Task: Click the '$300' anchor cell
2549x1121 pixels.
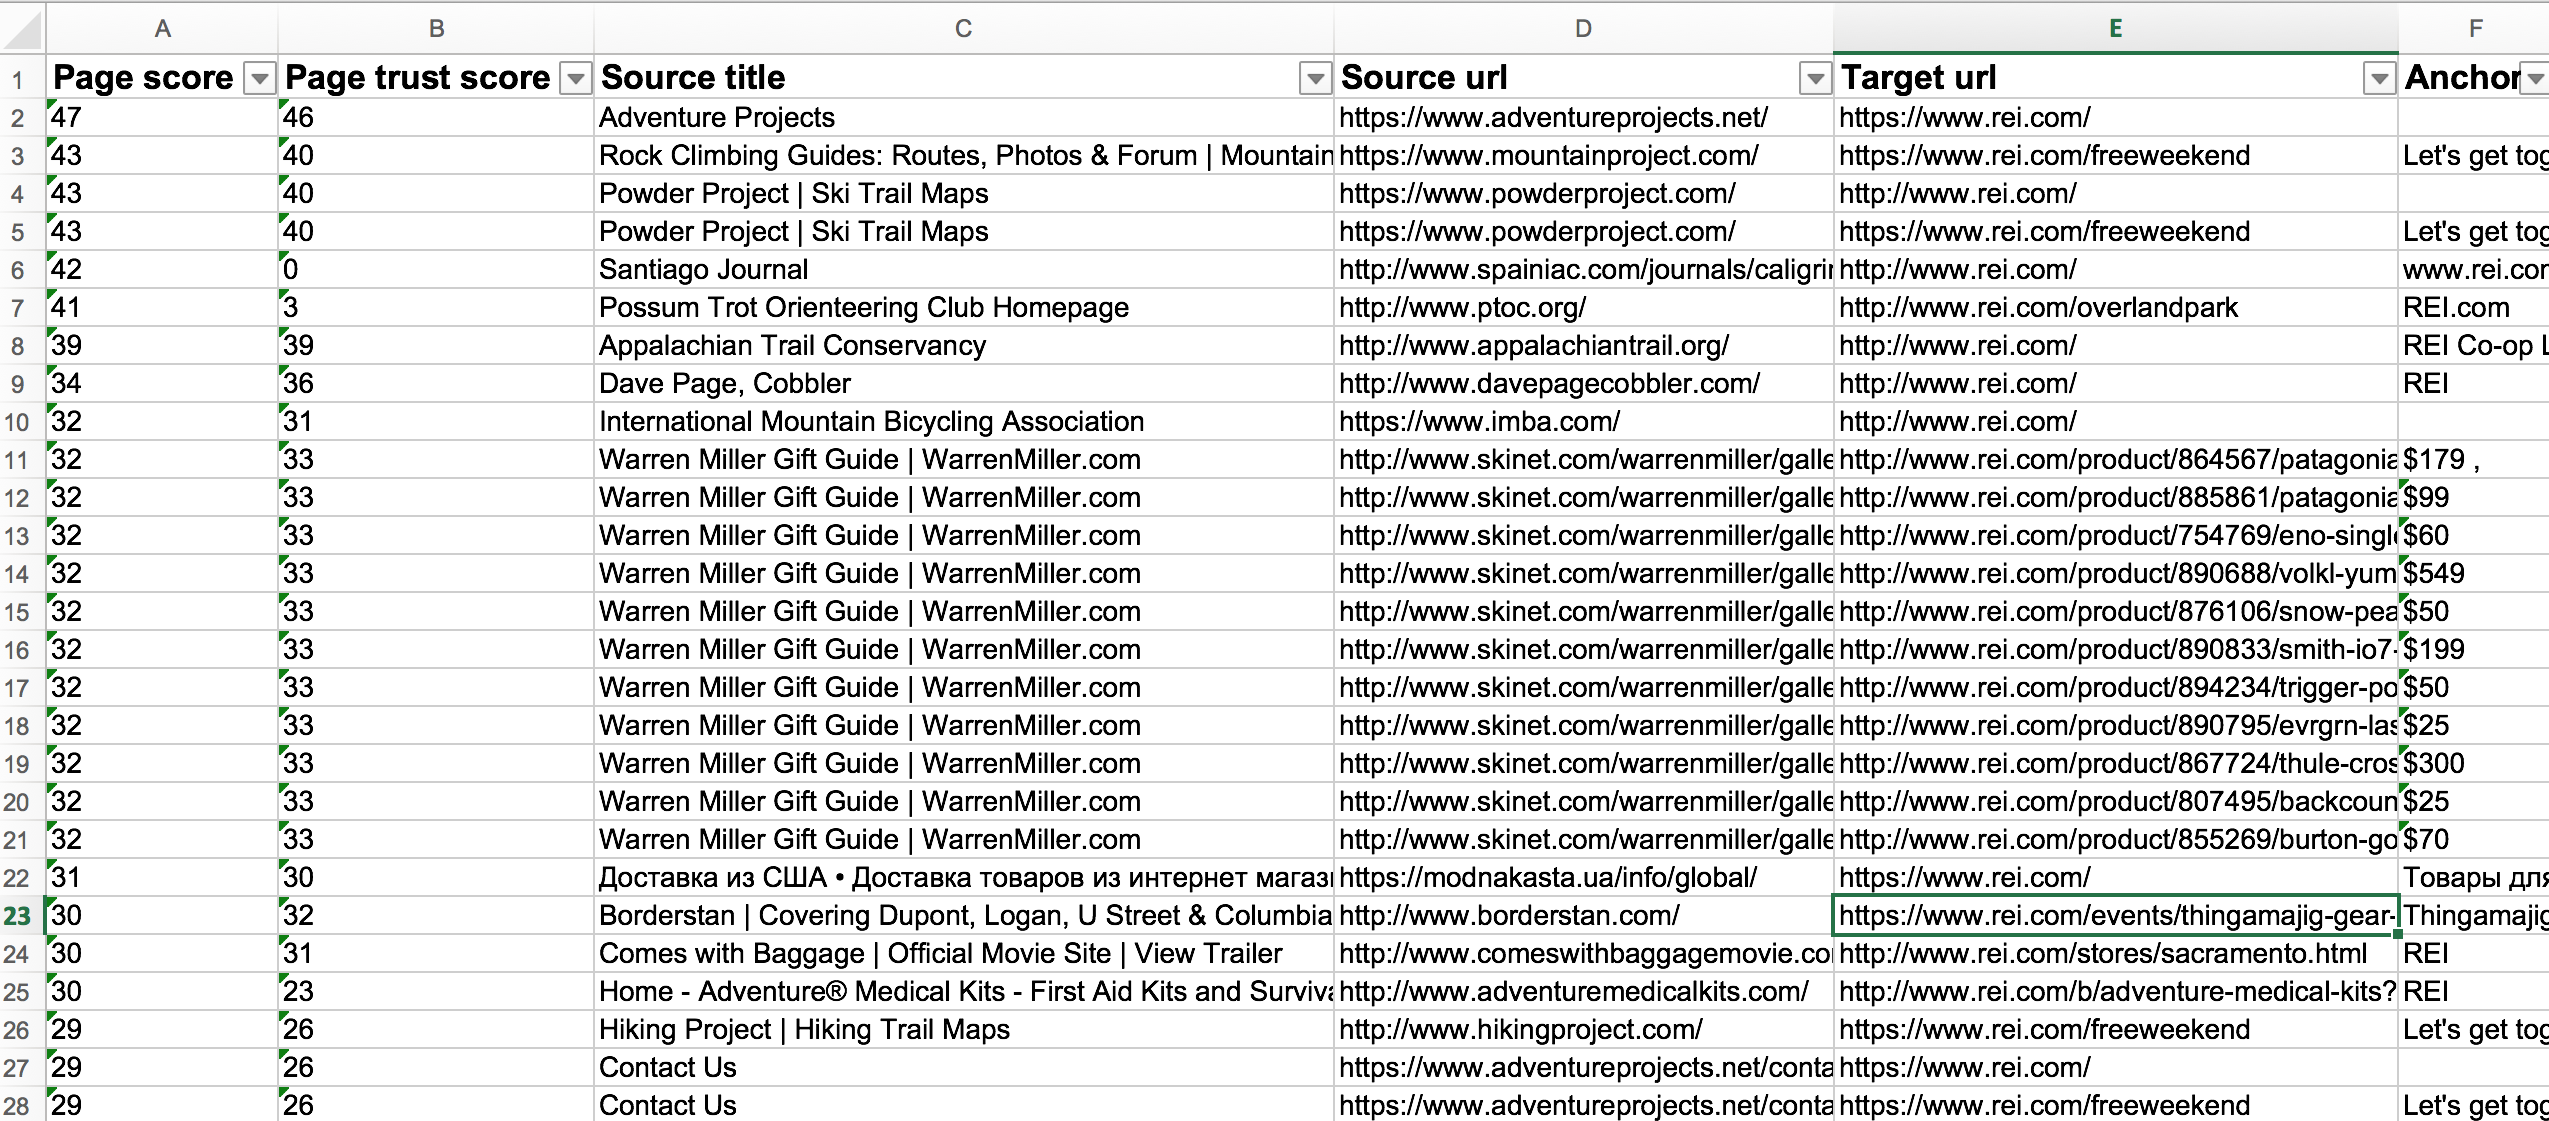Action: pos(2474,764)
